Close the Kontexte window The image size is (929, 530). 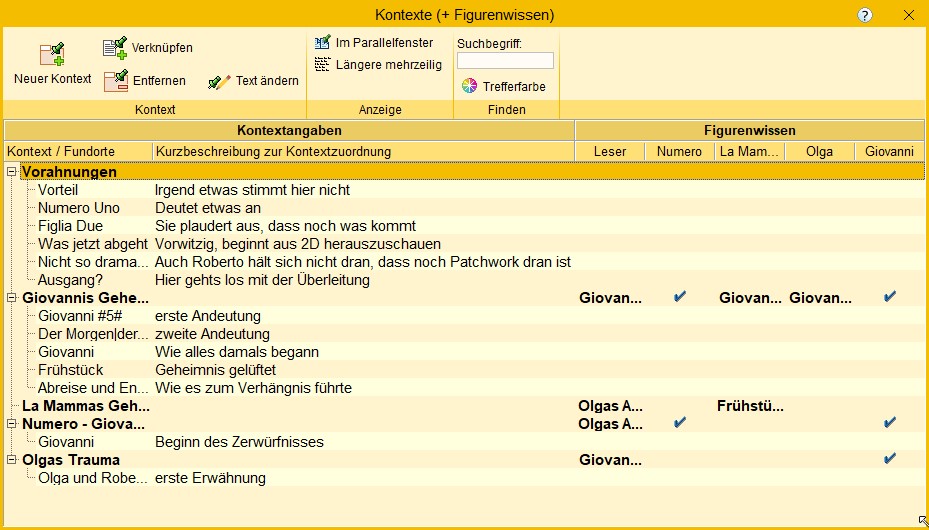click(x=908, y=15)
